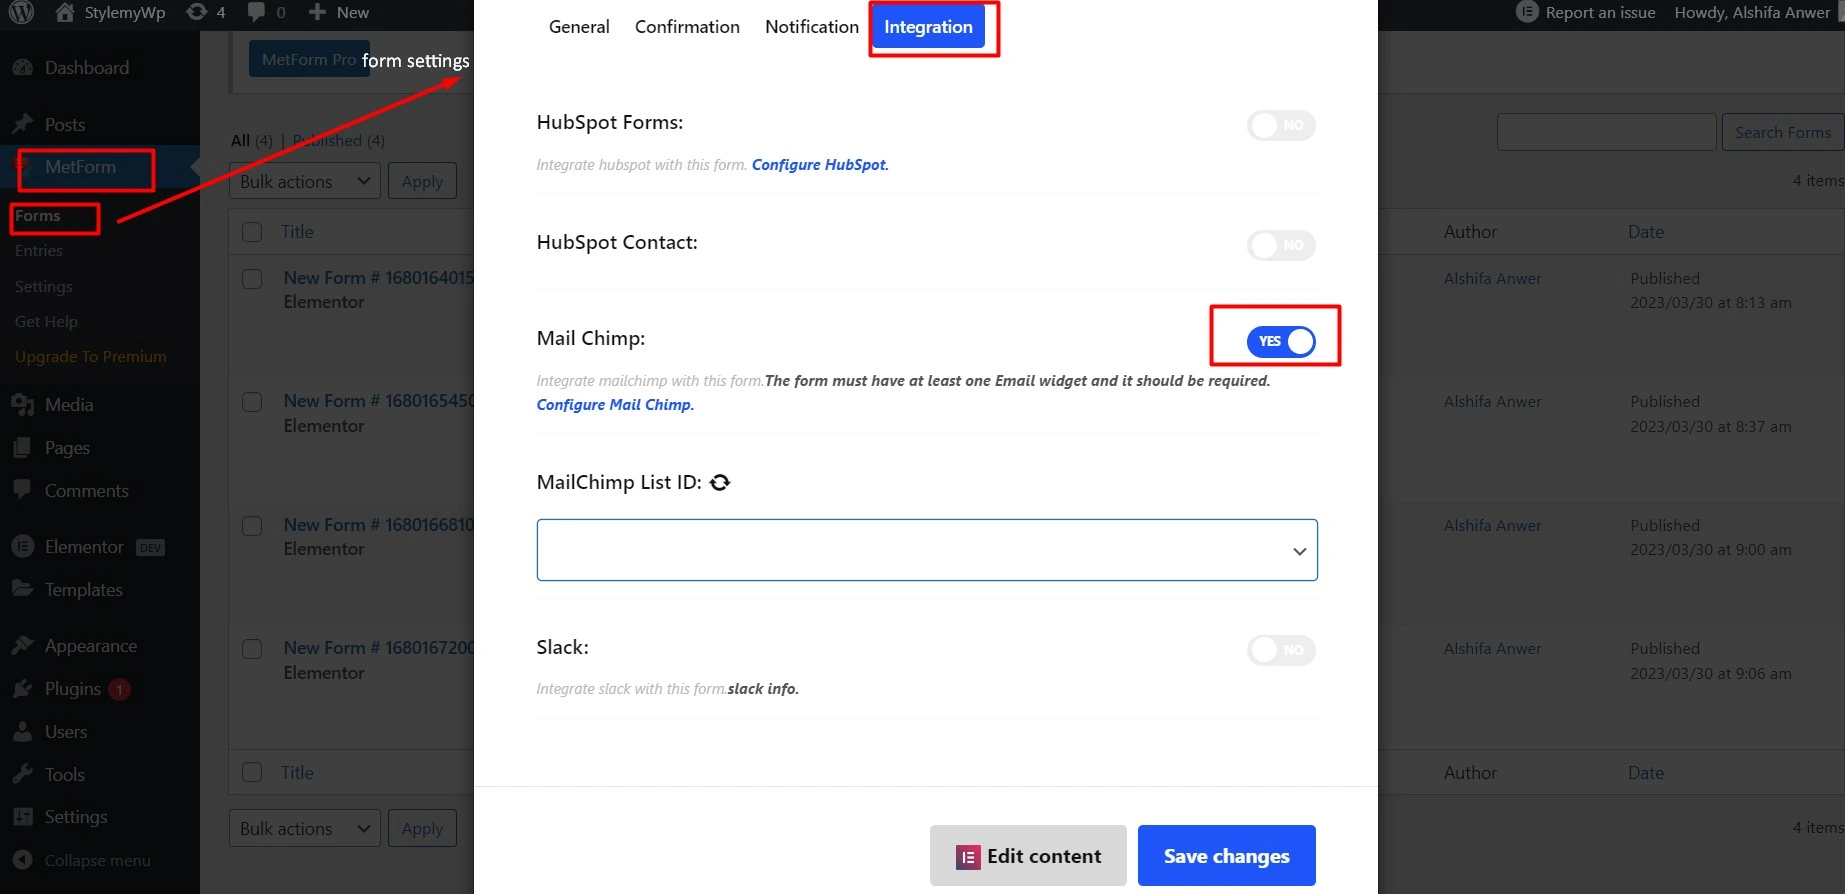Open the top Bulk actions dropdown
This screenshot has width=1845, height=894.
[x=305, y=181]
